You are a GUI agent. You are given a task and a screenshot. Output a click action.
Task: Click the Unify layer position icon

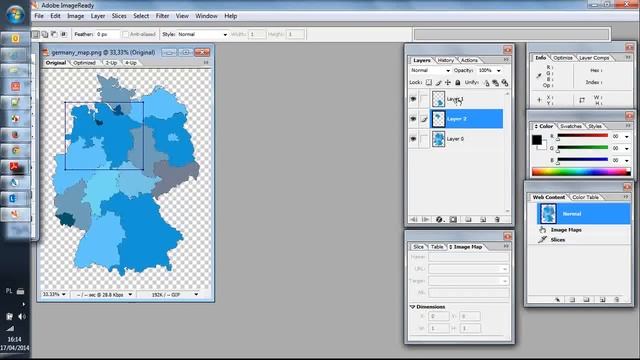(x=487, y=83)
